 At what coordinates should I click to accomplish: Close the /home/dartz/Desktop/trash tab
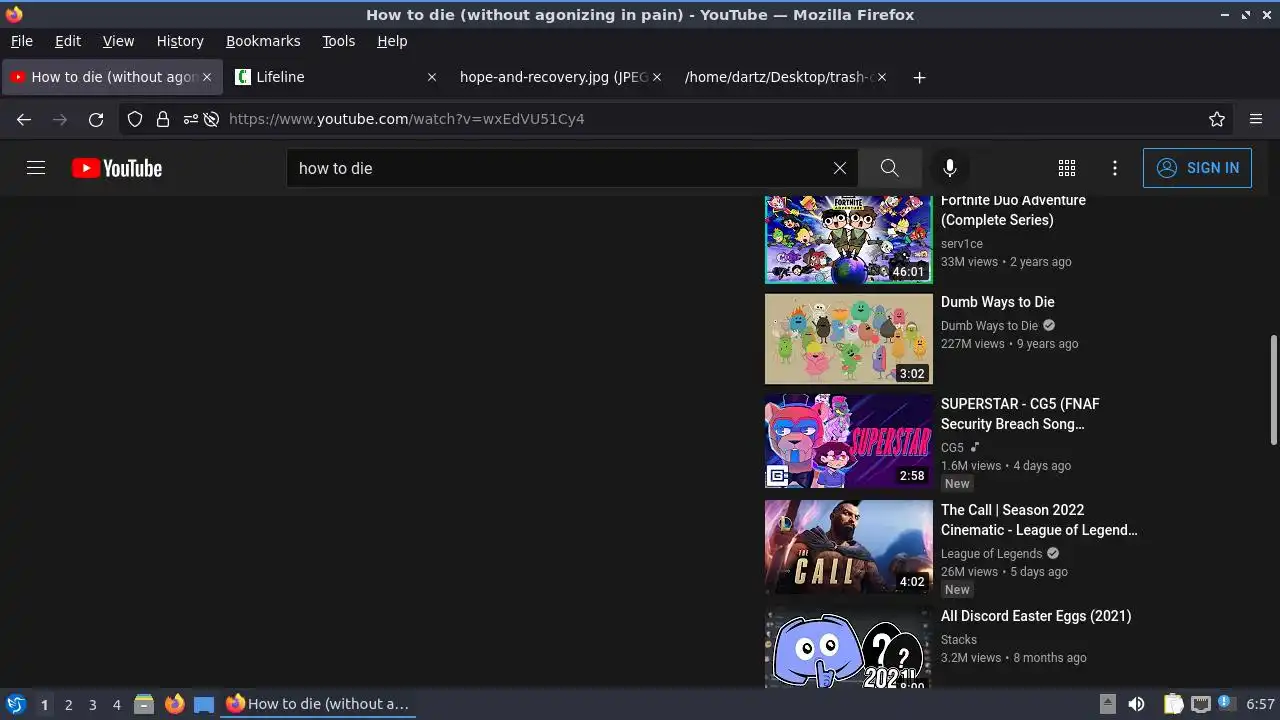coord(882,77)
